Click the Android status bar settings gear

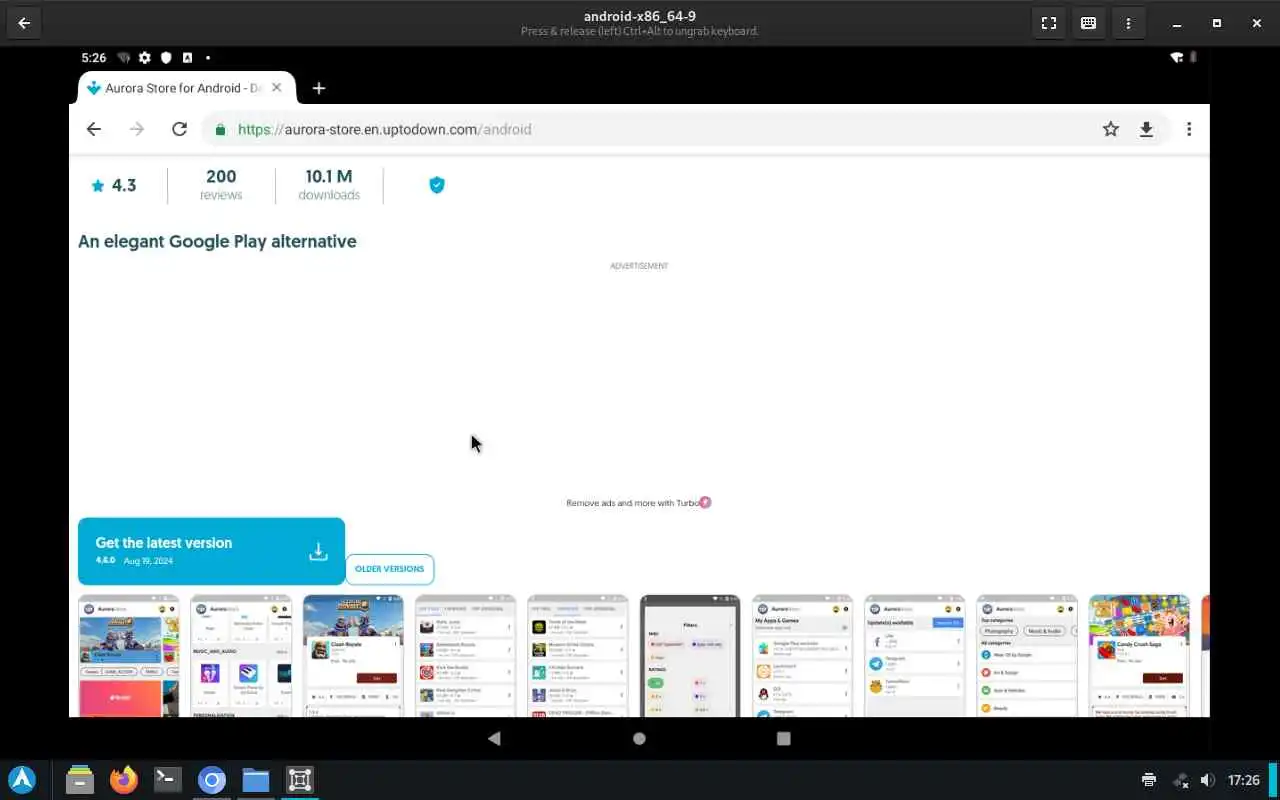click(x=145, y=58)
